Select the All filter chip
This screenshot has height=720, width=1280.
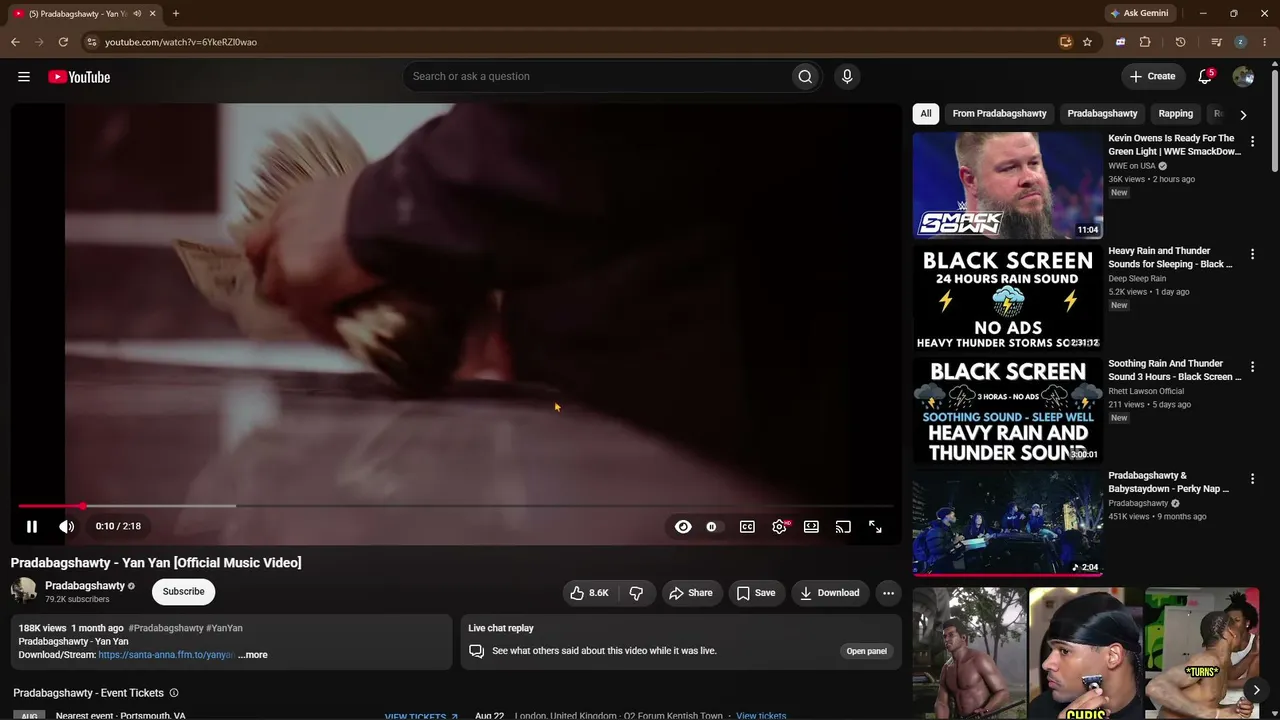pyautogui.click(x=926, y=114)
